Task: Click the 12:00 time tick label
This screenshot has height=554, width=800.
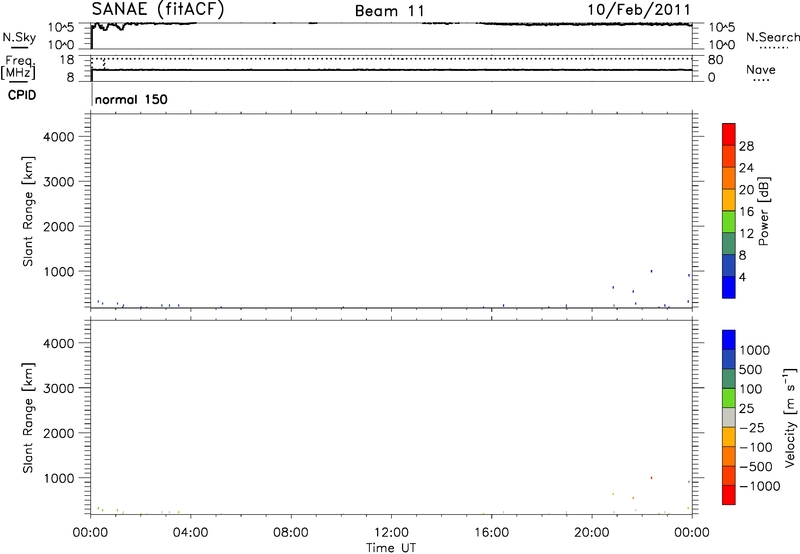Action: pos(391,533)
